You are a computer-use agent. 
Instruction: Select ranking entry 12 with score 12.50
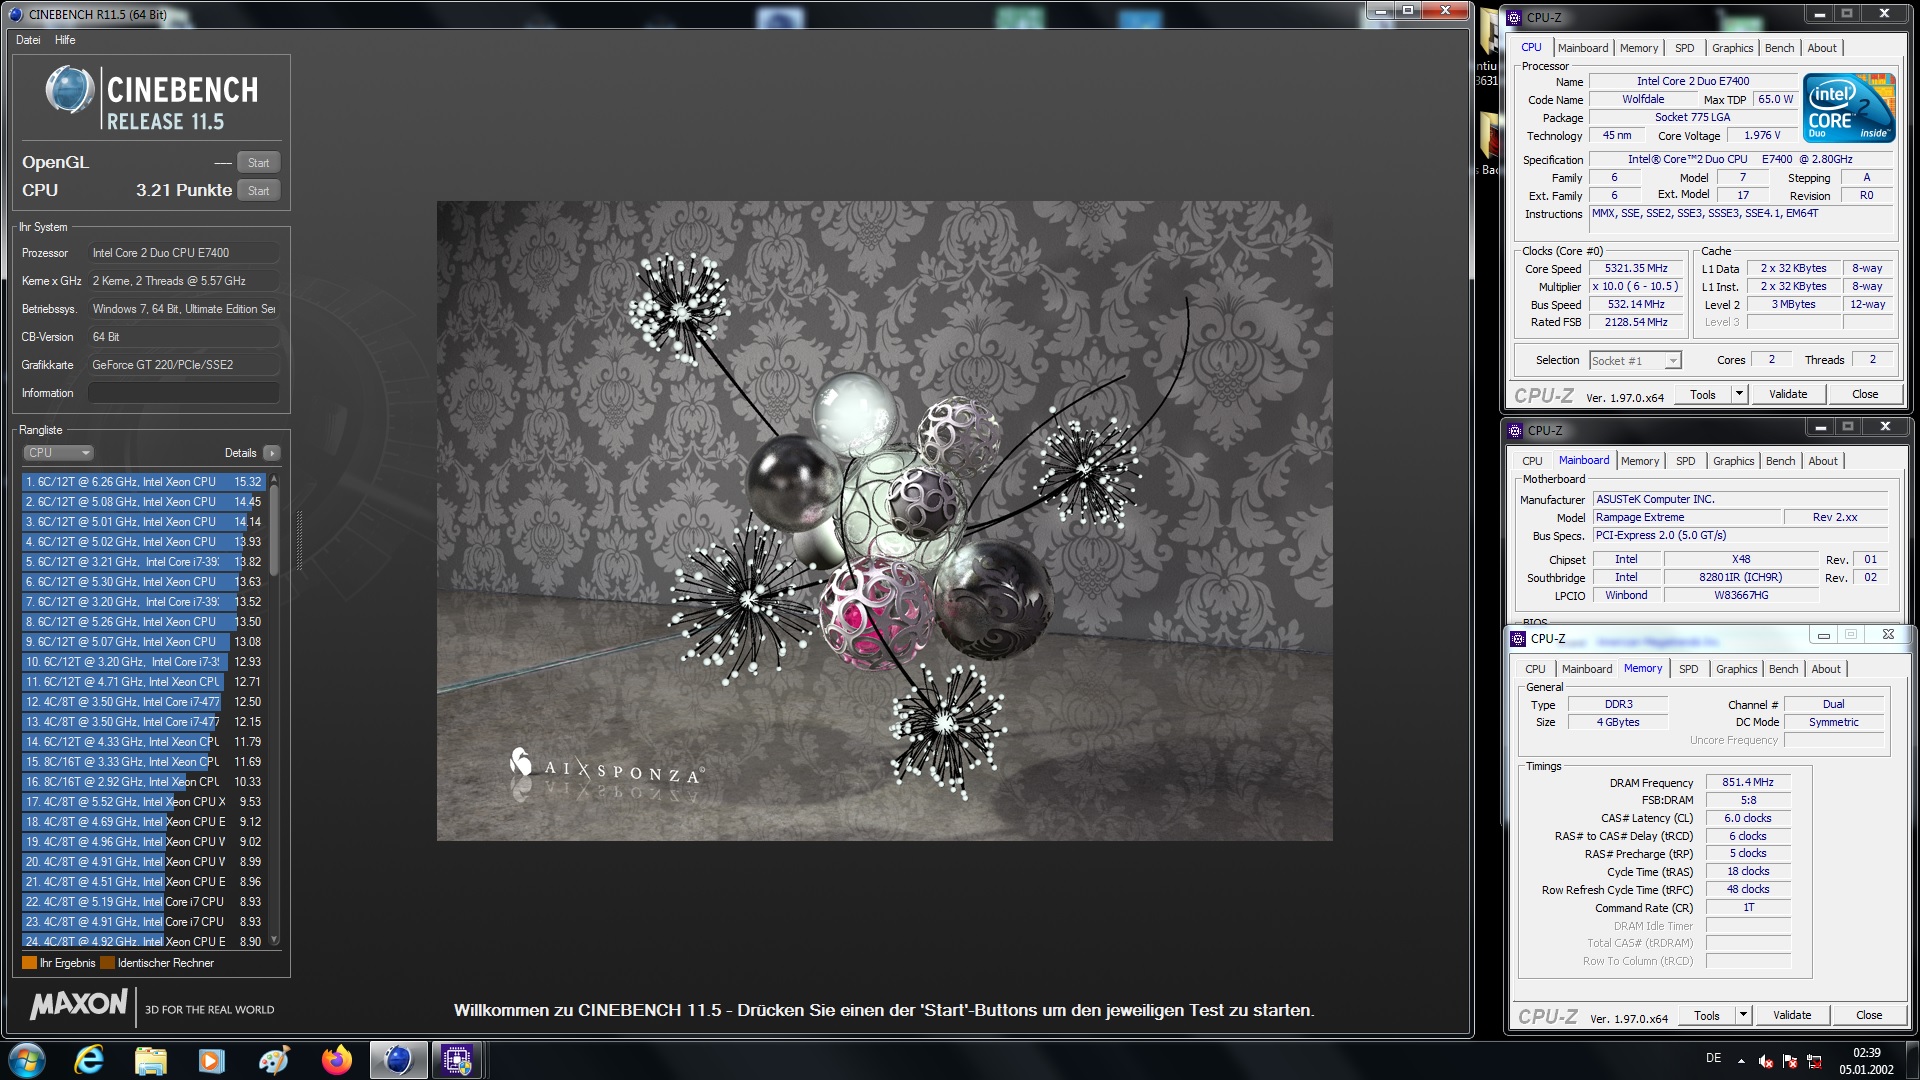tap(144, 702)
